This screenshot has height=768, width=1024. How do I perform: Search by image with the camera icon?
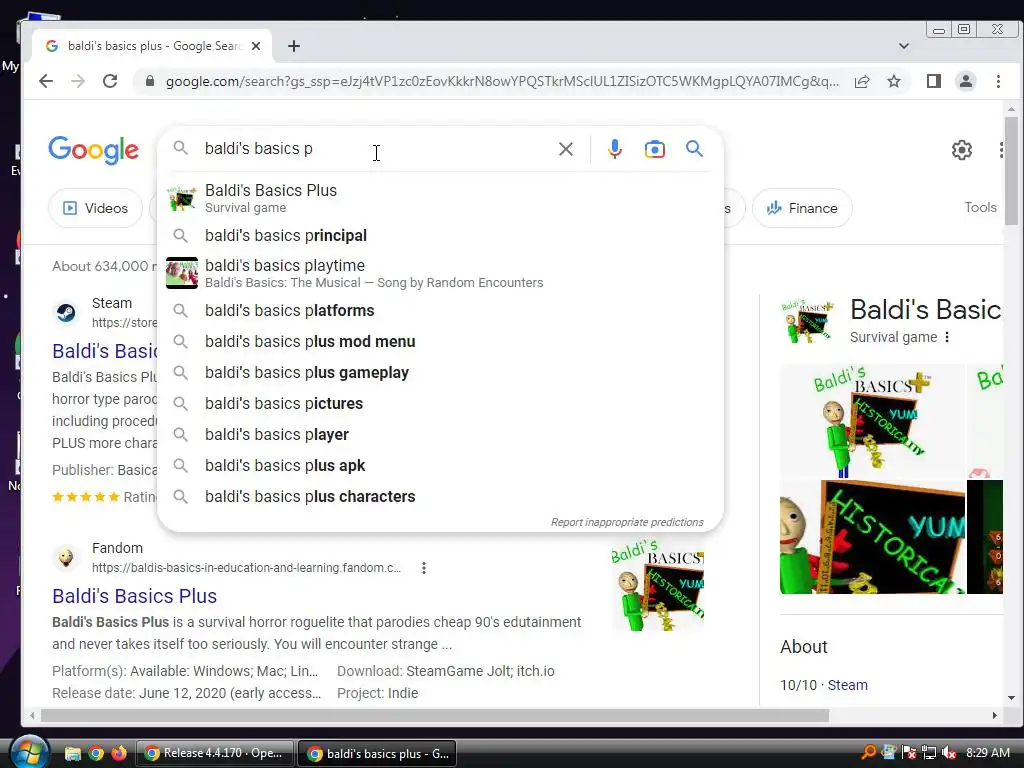pos(654,149)
